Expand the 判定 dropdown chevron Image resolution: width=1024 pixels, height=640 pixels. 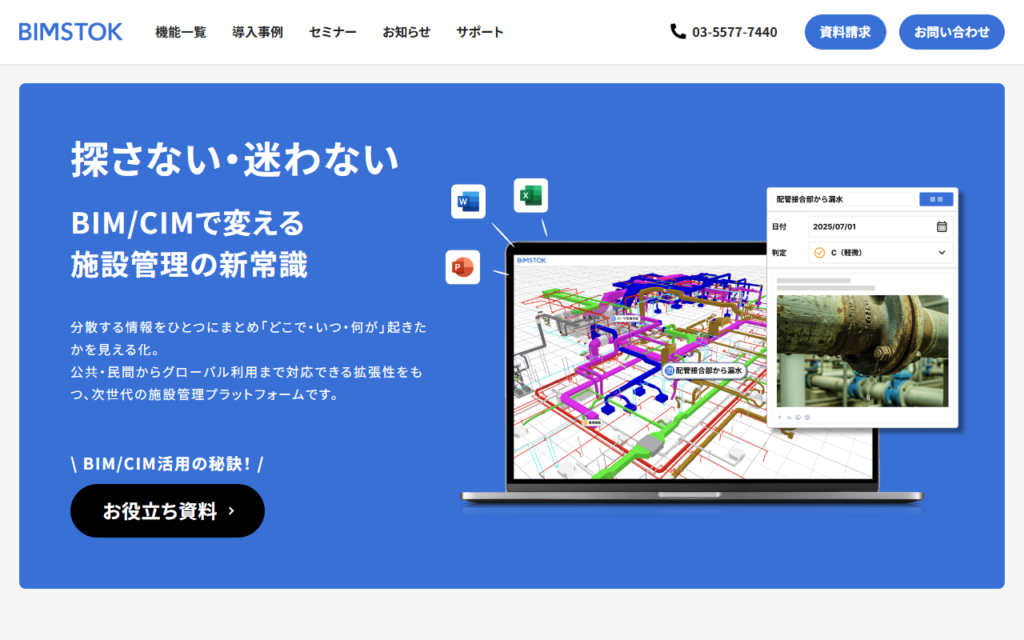point(941,253)
